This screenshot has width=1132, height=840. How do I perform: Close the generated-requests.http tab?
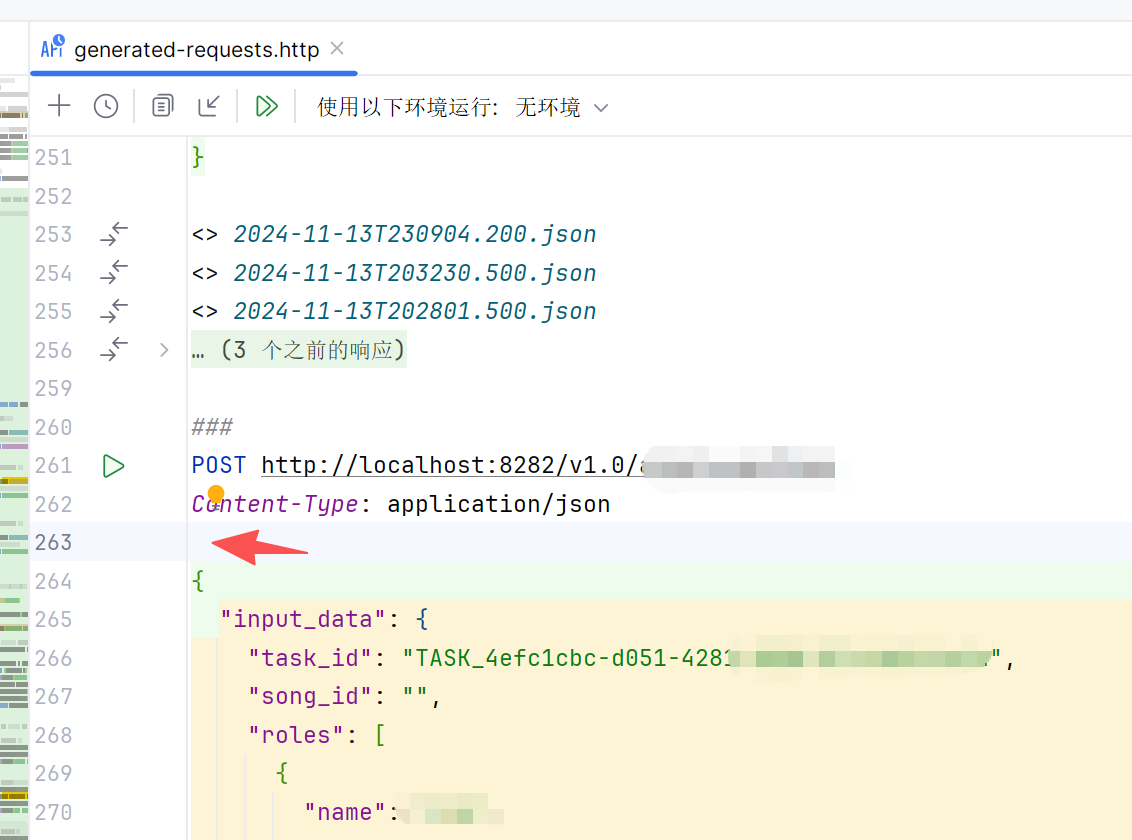click(336, 48)
